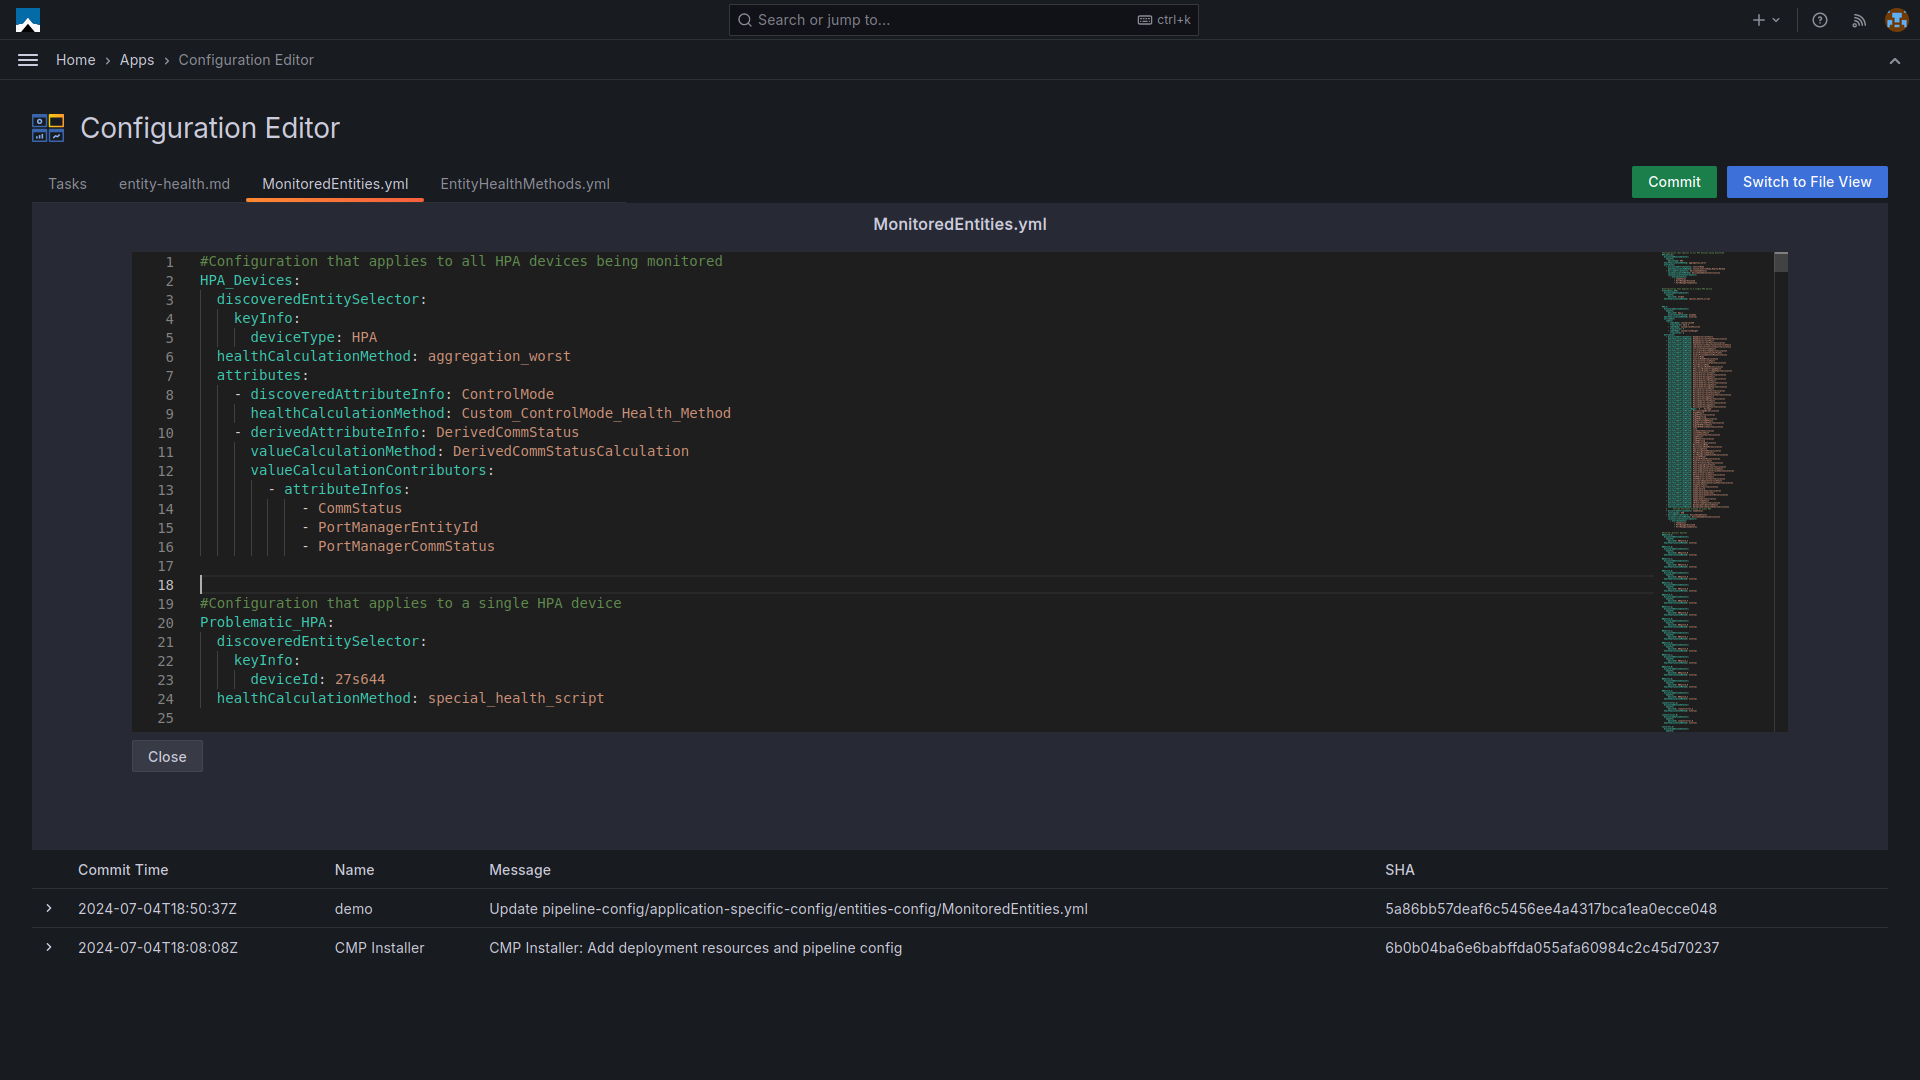The width and height of the screenshot is (1920, 1080).
Task: Focus the Search or jump to field
Action: 963,20
